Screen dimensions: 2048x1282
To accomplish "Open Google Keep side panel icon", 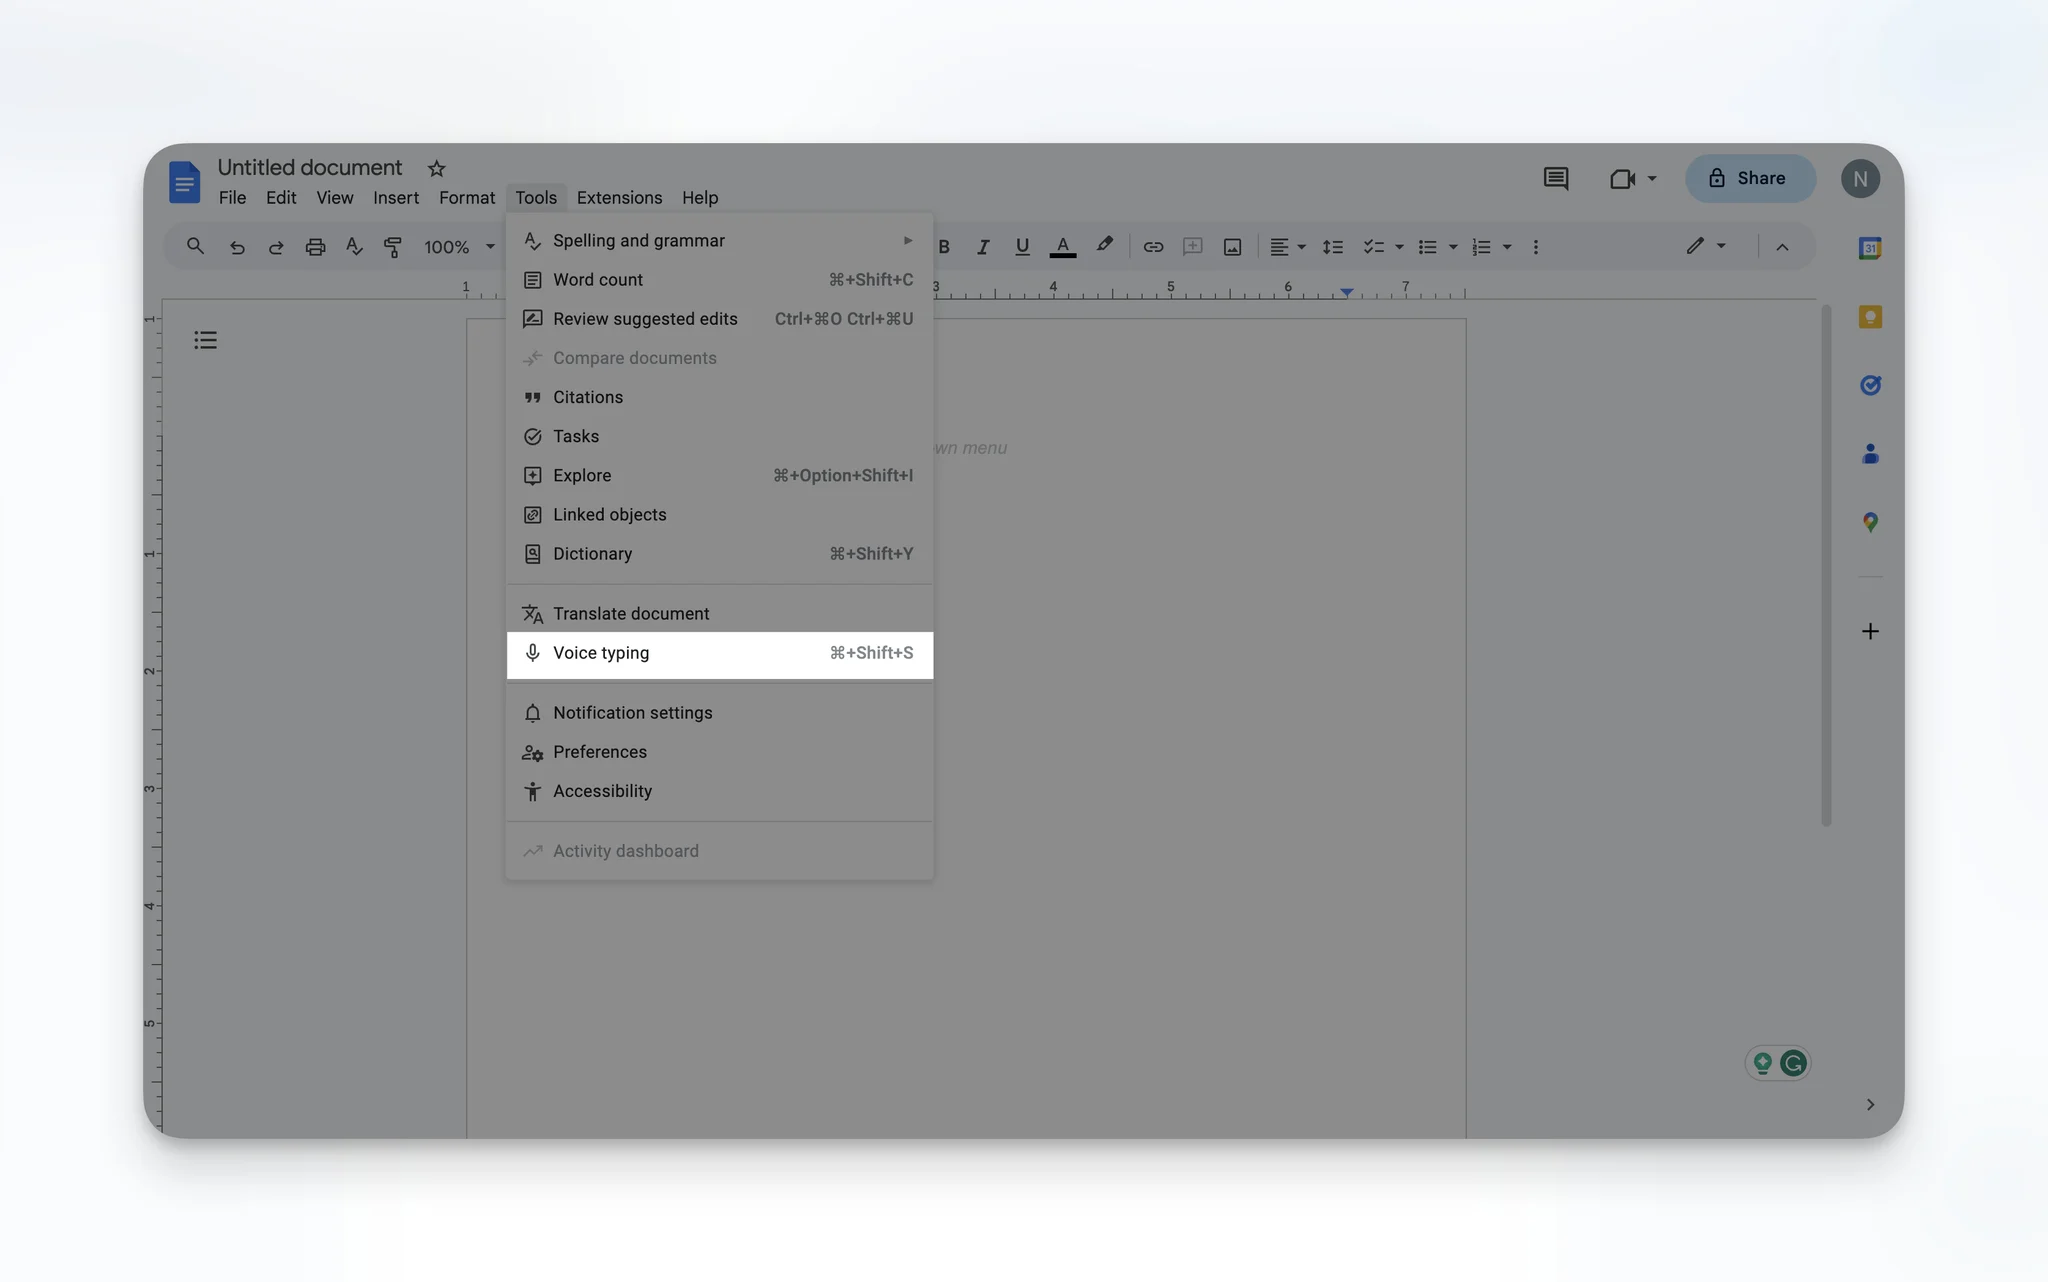I will [x=1870, y=317].
